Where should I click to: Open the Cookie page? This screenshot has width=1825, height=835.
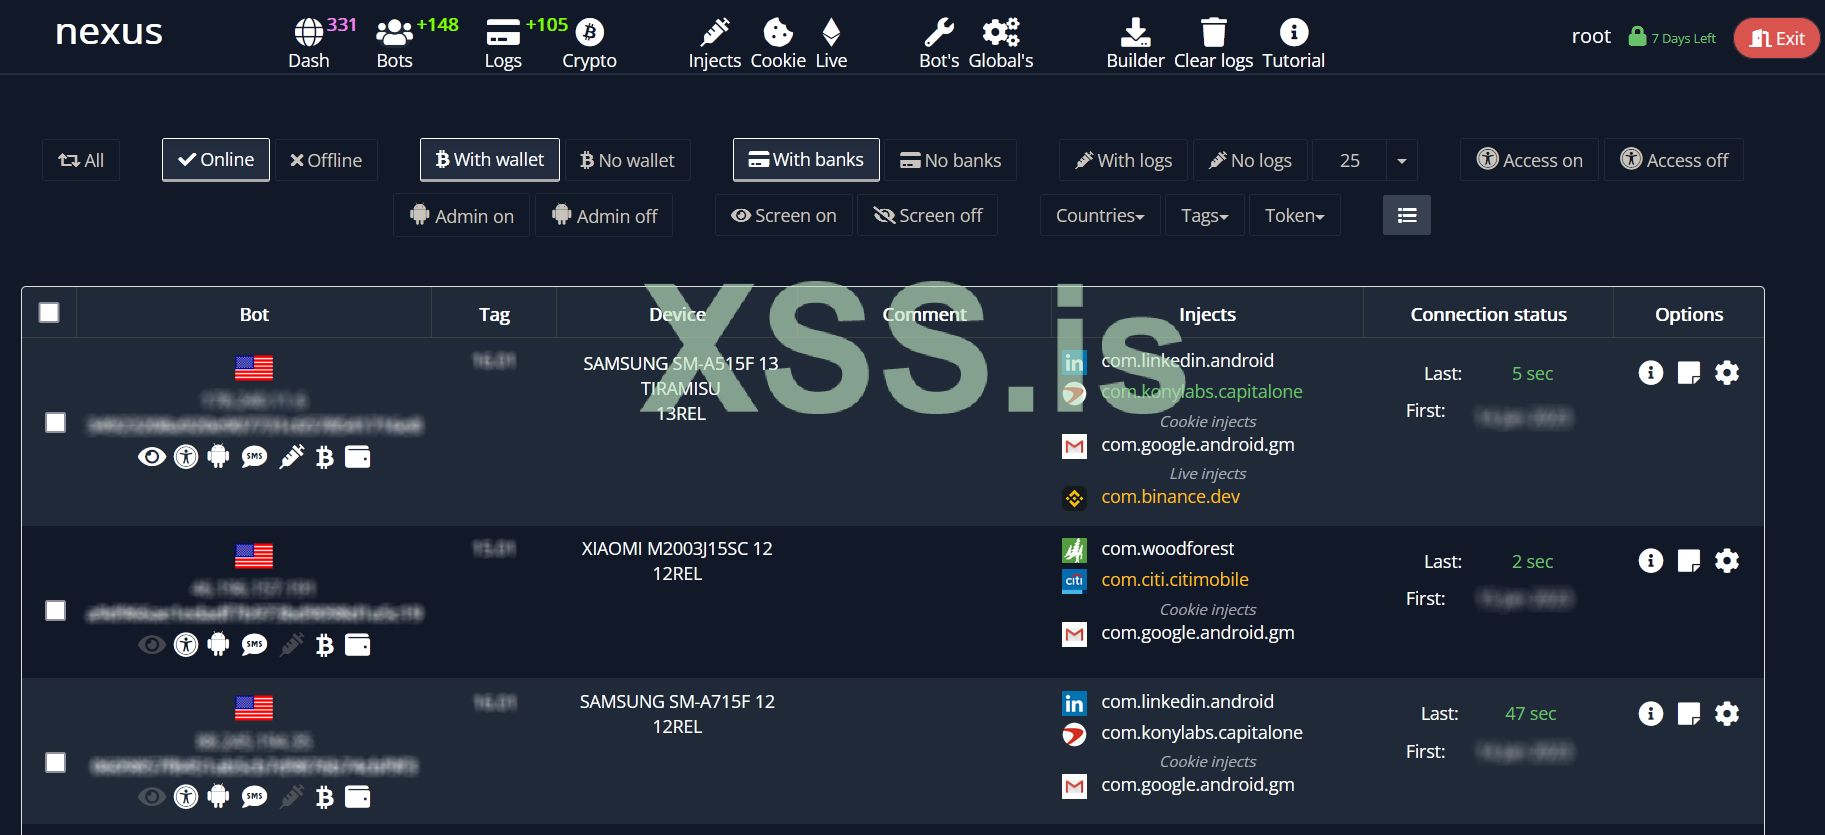tap(778, 44)
